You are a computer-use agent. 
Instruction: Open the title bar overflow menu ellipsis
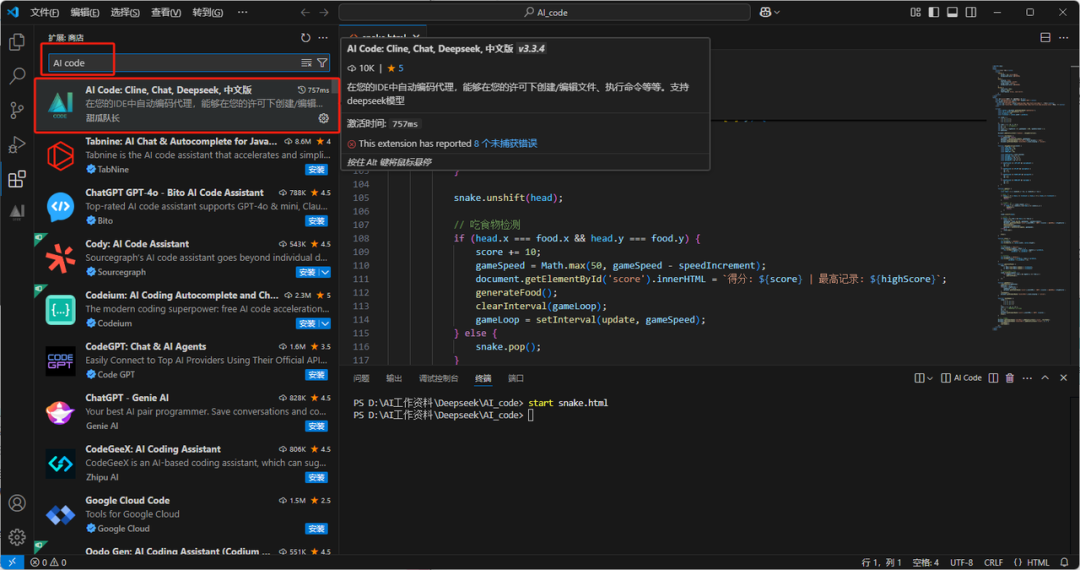(242, 12)
